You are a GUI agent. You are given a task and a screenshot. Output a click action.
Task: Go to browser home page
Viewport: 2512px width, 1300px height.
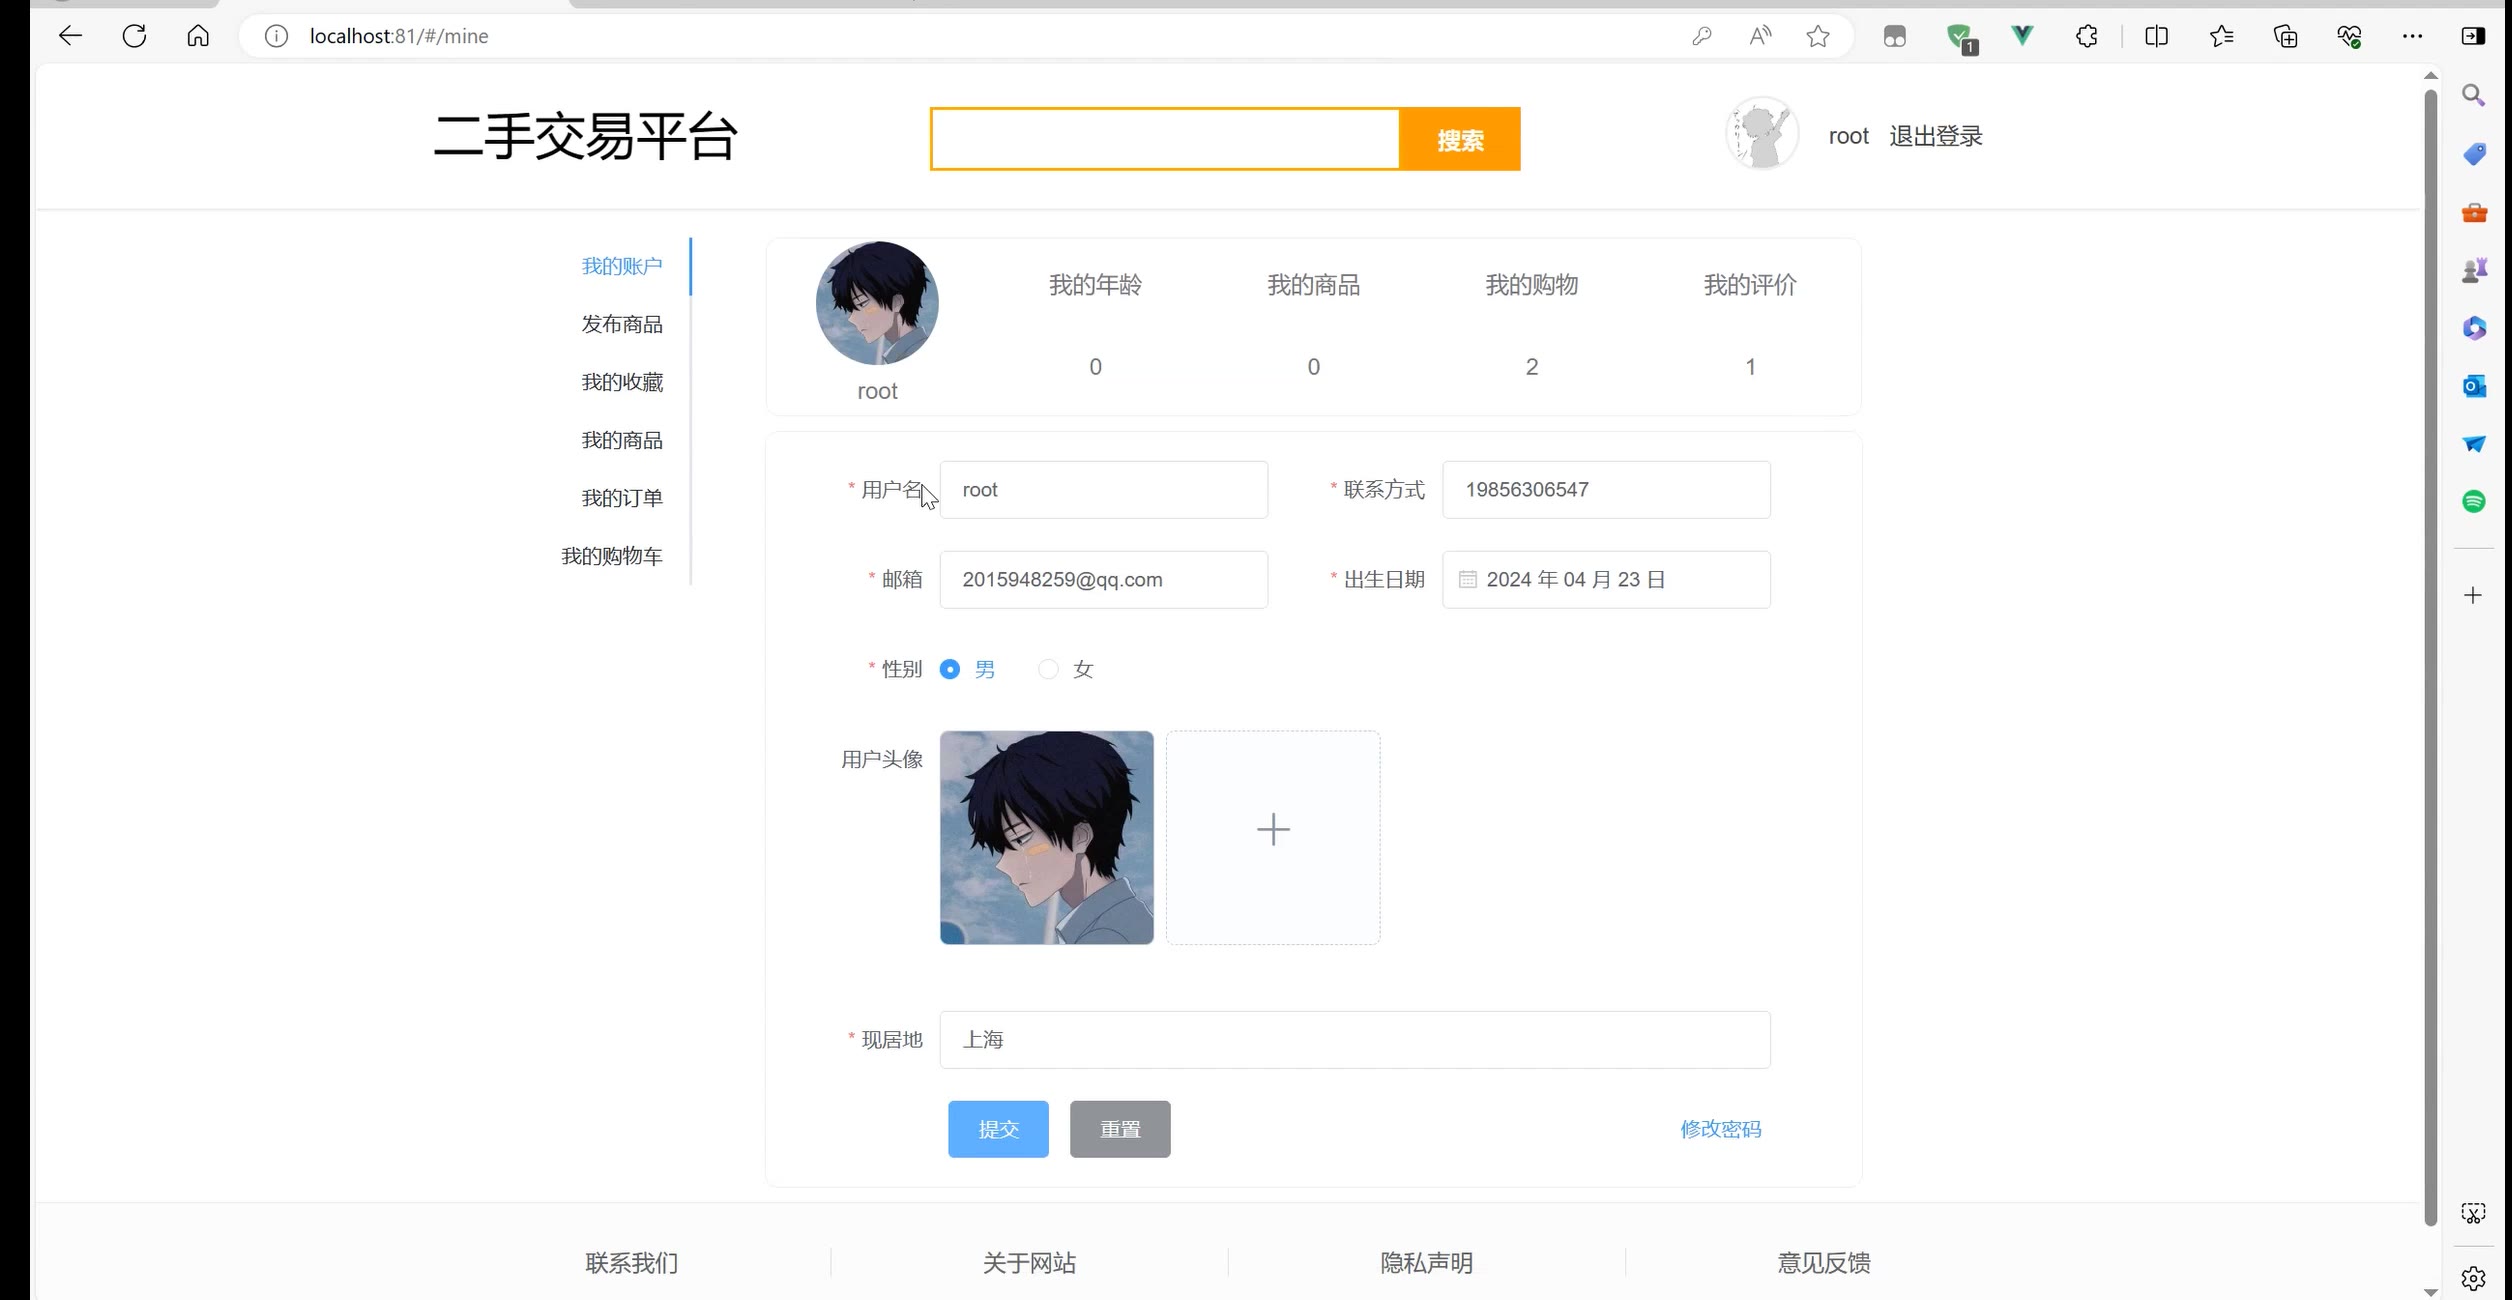point(198,36)
